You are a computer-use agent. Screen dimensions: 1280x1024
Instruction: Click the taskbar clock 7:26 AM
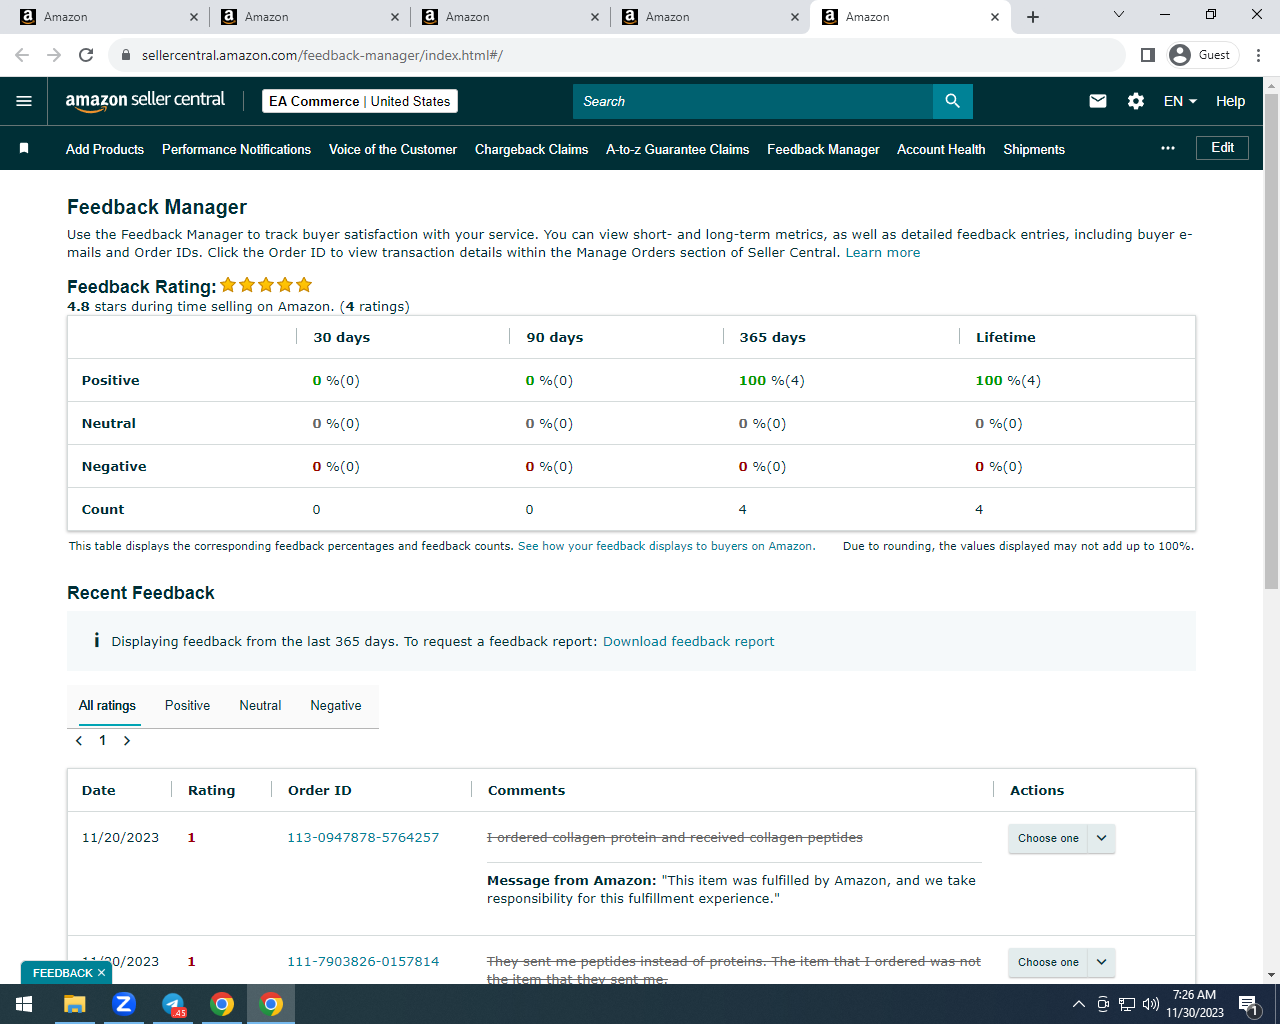(1195, 1004)
